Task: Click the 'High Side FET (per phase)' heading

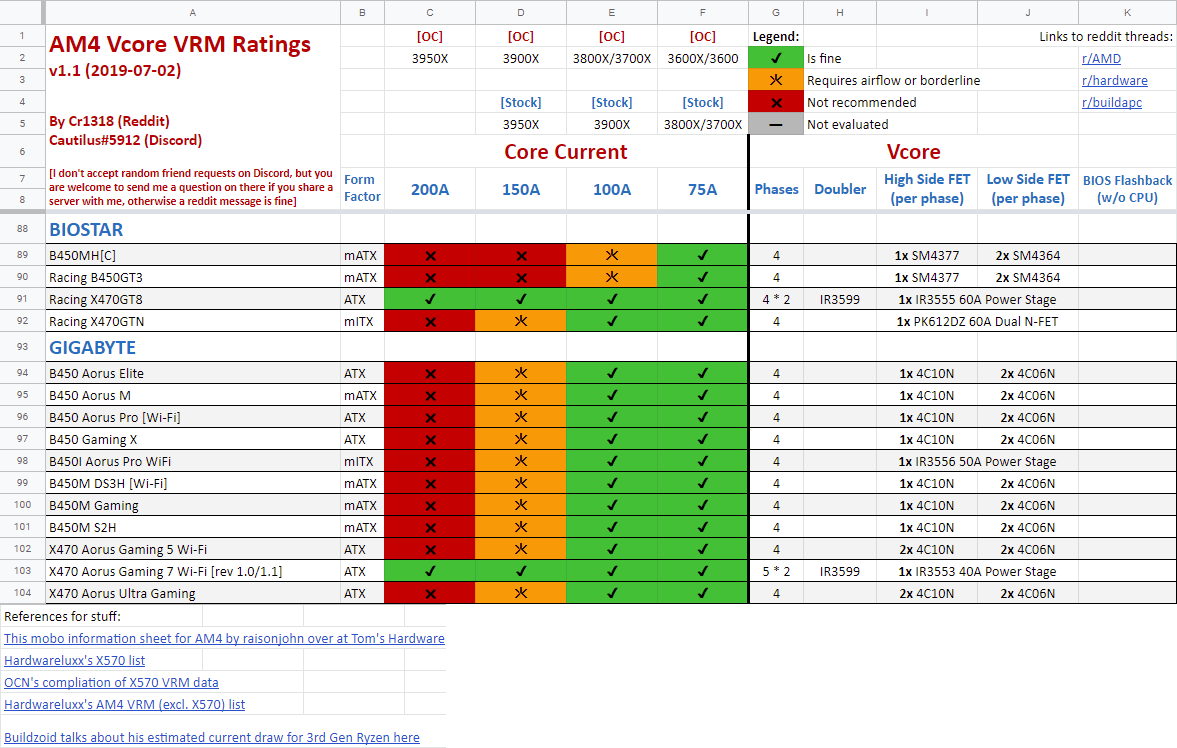Action: [x=927, y=189]
